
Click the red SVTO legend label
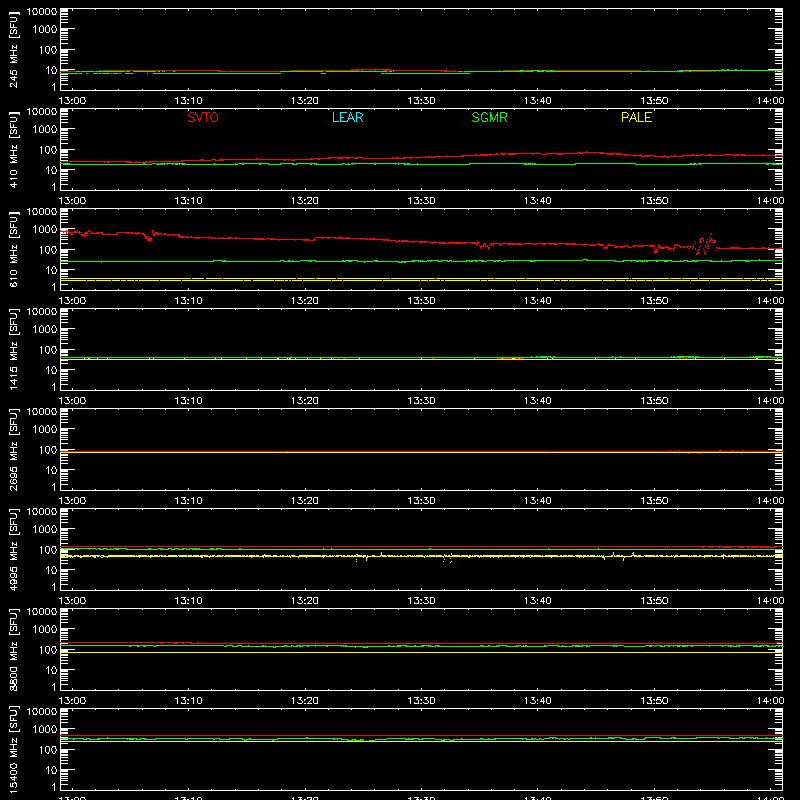(x=203, y=117)
